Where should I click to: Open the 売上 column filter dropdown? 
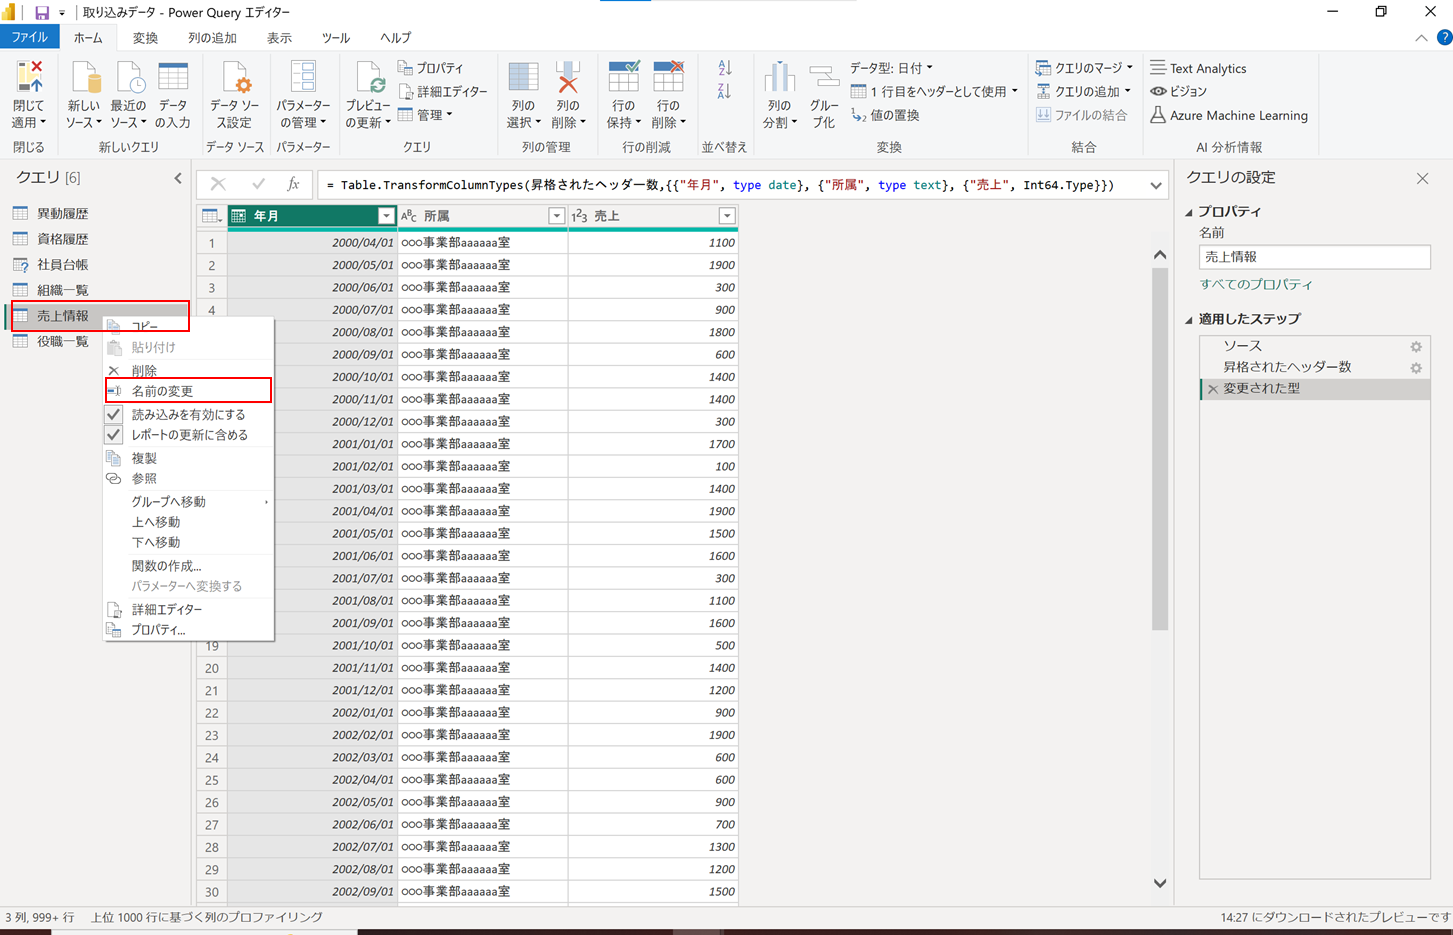[727, 216]
